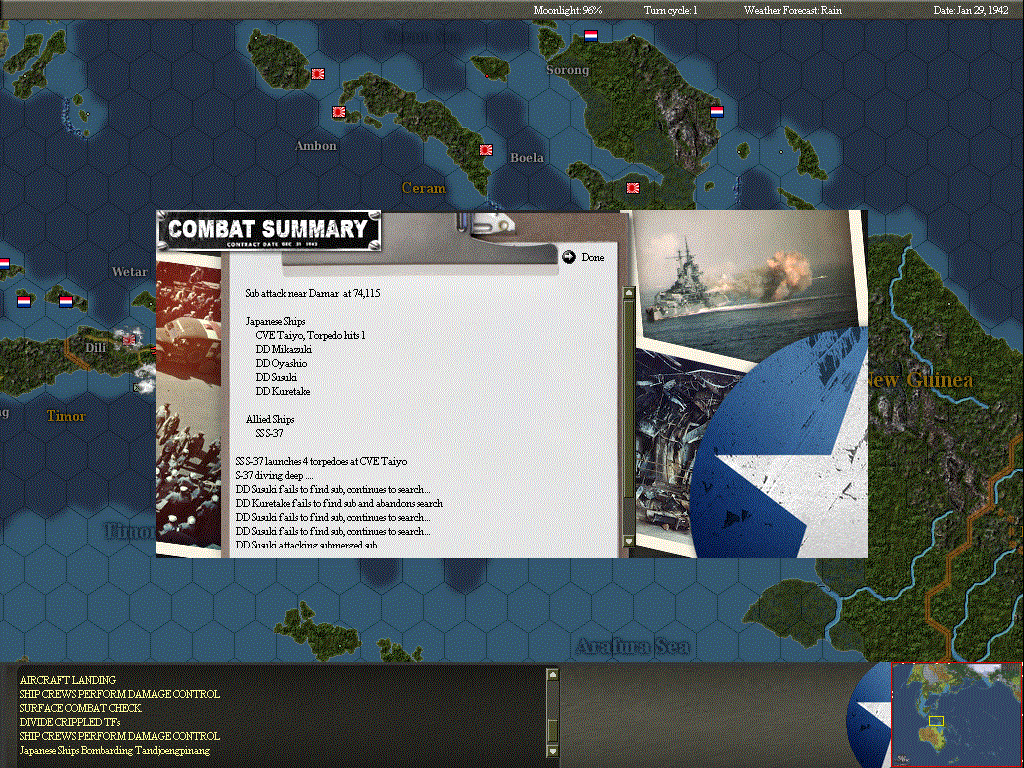Click the arrow icon beside Done
This screenshot has height=768, width=1024.
(569, 257)
